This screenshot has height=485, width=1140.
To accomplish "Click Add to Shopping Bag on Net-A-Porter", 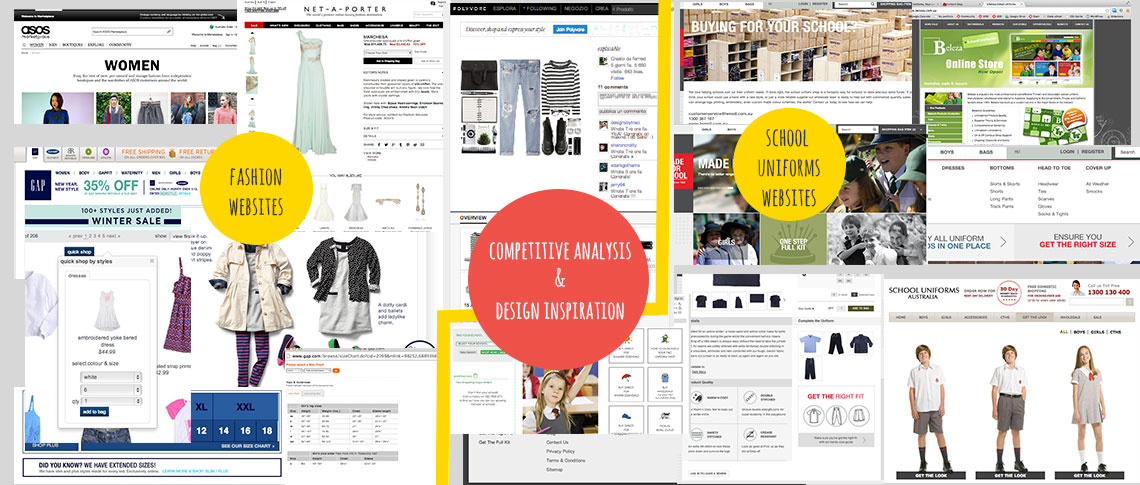I will [388, 62].
